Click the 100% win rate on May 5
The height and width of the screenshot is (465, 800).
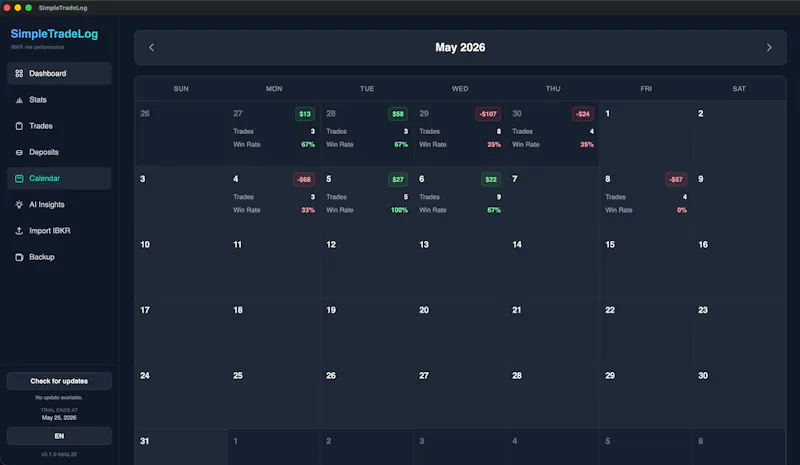click(399, 210)
